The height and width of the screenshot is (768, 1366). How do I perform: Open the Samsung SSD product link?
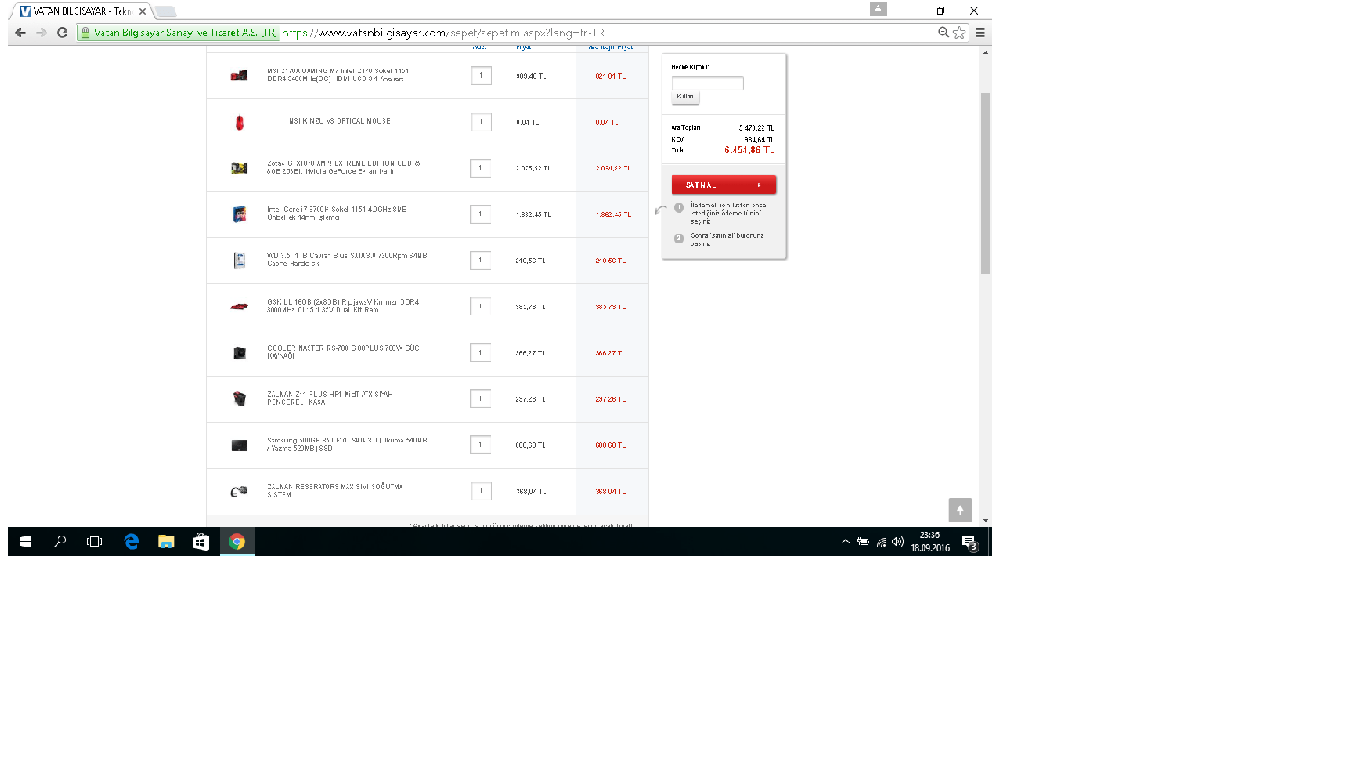[347, 445]
